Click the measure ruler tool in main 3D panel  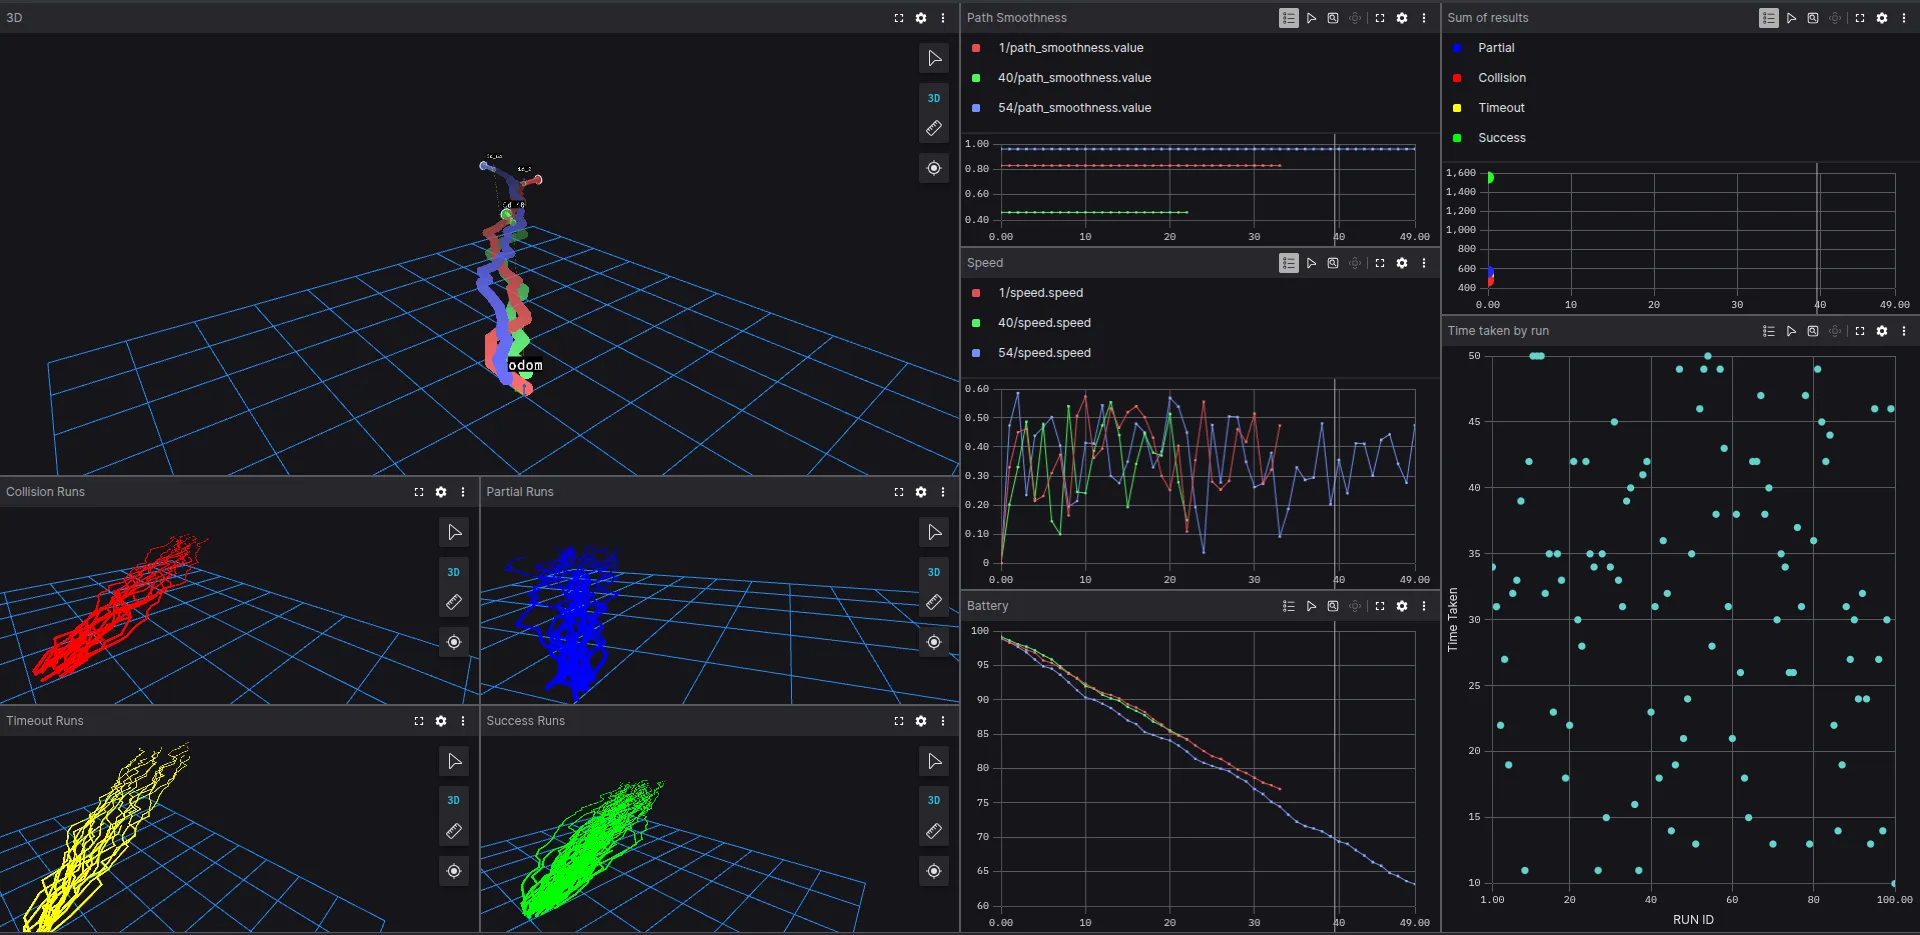(934, 128)
